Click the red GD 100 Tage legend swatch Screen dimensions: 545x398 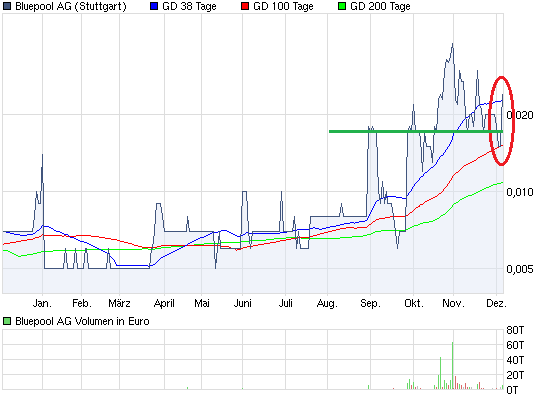click(x=245, y=6)
